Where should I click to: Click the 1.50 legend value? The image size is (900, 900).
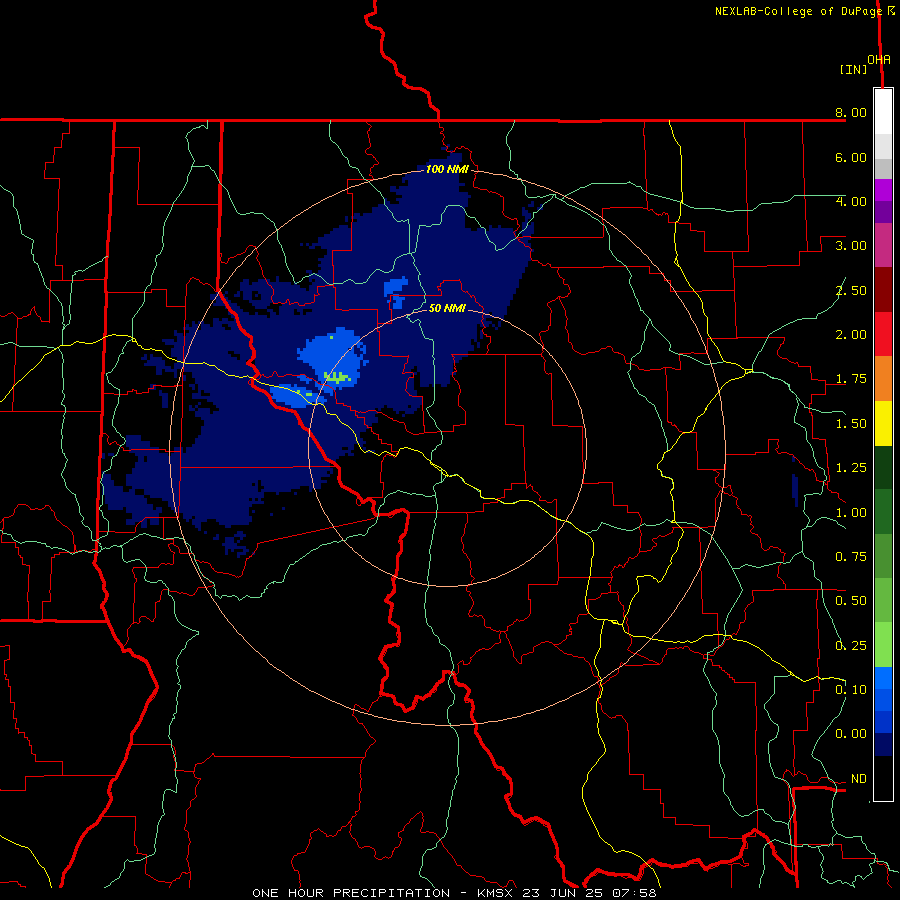pos(851,424)
